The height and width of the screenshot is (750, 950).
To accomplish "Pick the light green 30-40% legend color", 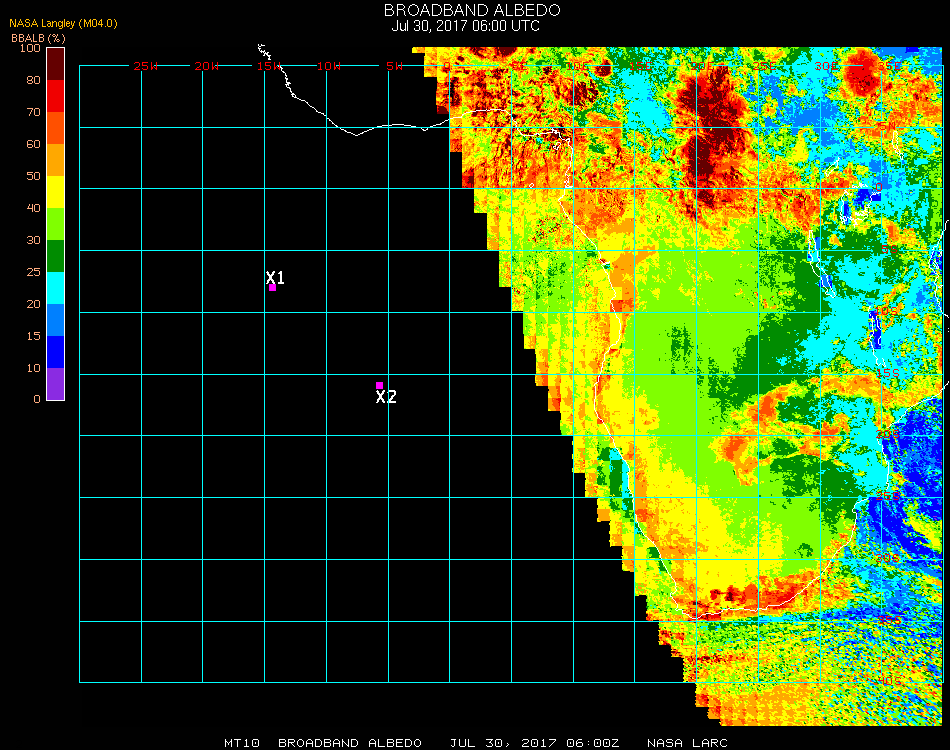I will 56,223.
